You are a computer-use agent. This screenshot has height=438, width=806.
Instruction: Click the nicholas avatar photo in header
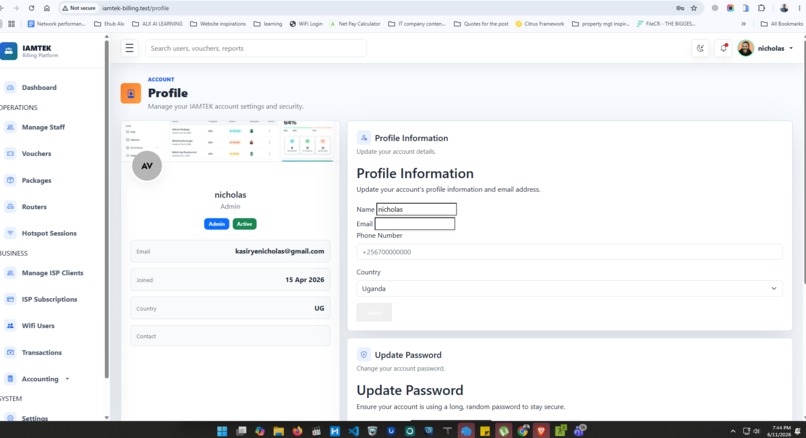(745, 48)
